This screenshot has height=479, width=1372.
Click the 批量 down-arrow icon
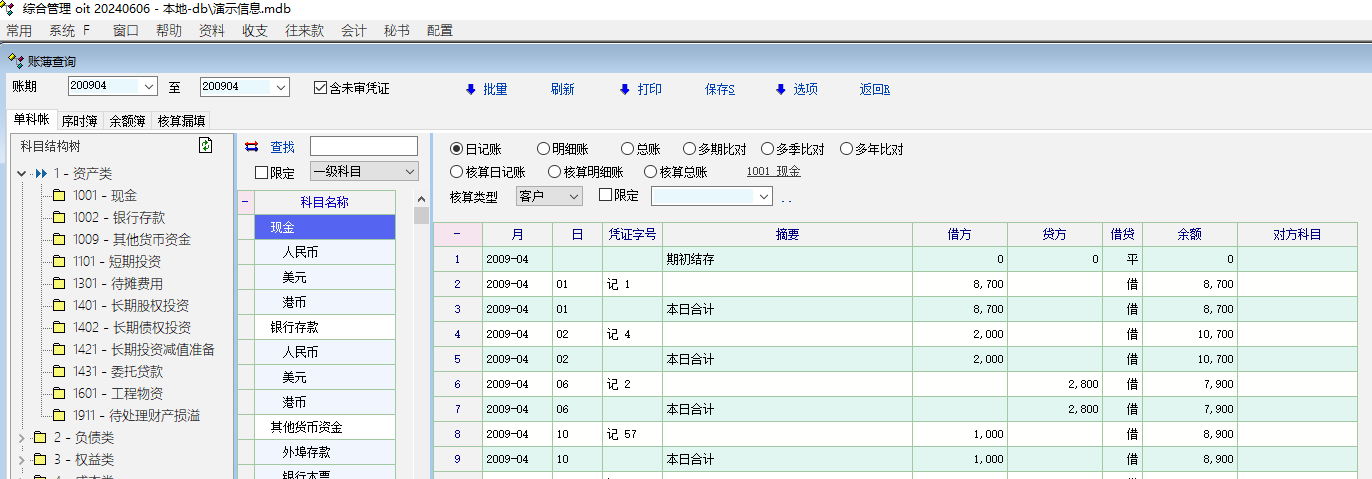(x=470, y=89)
